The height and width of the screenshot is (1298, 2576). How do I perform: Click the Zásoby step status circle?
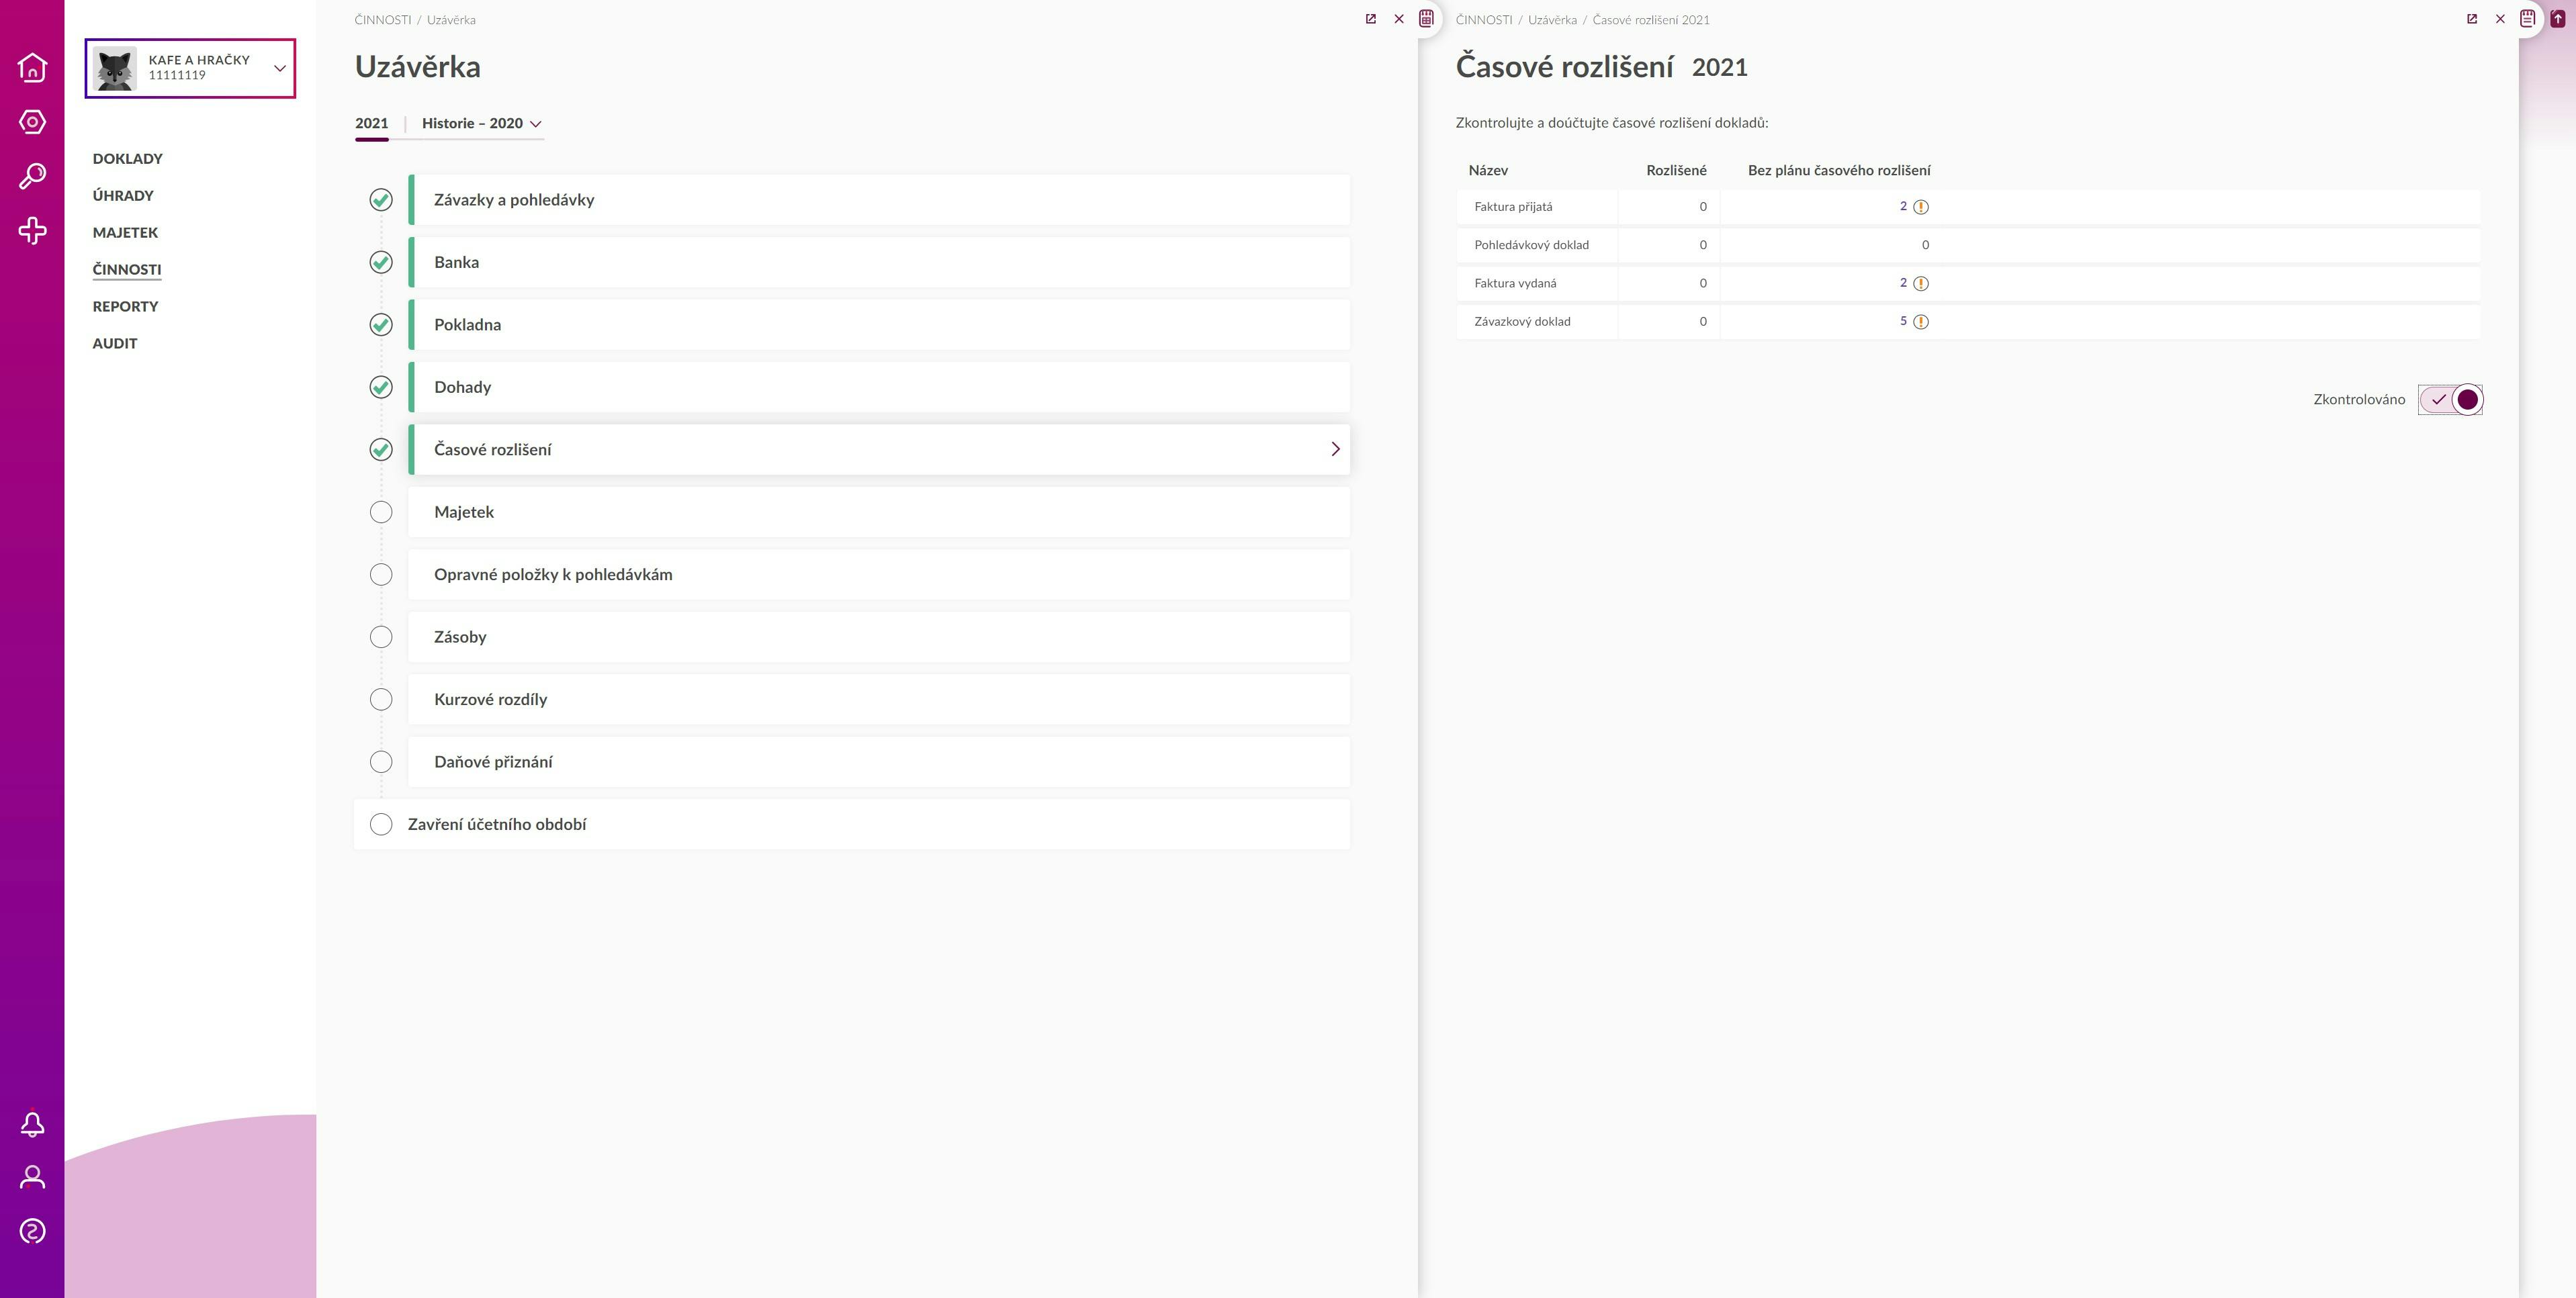[381, 637]
